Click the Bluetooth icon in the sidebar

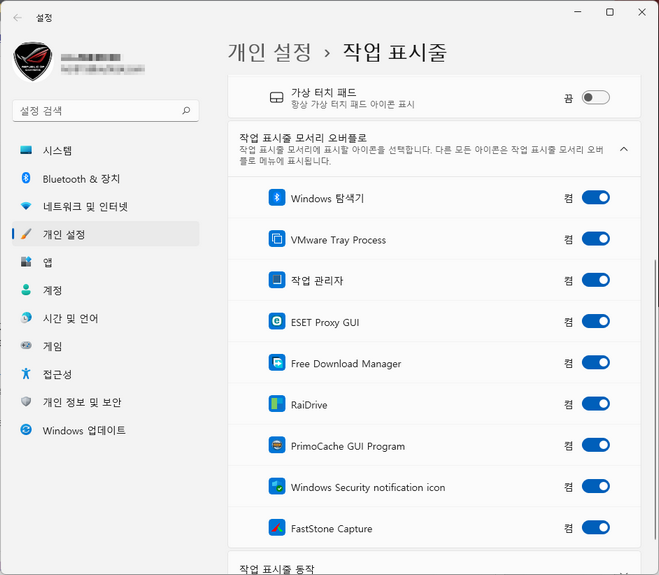(x=26, y=178)
